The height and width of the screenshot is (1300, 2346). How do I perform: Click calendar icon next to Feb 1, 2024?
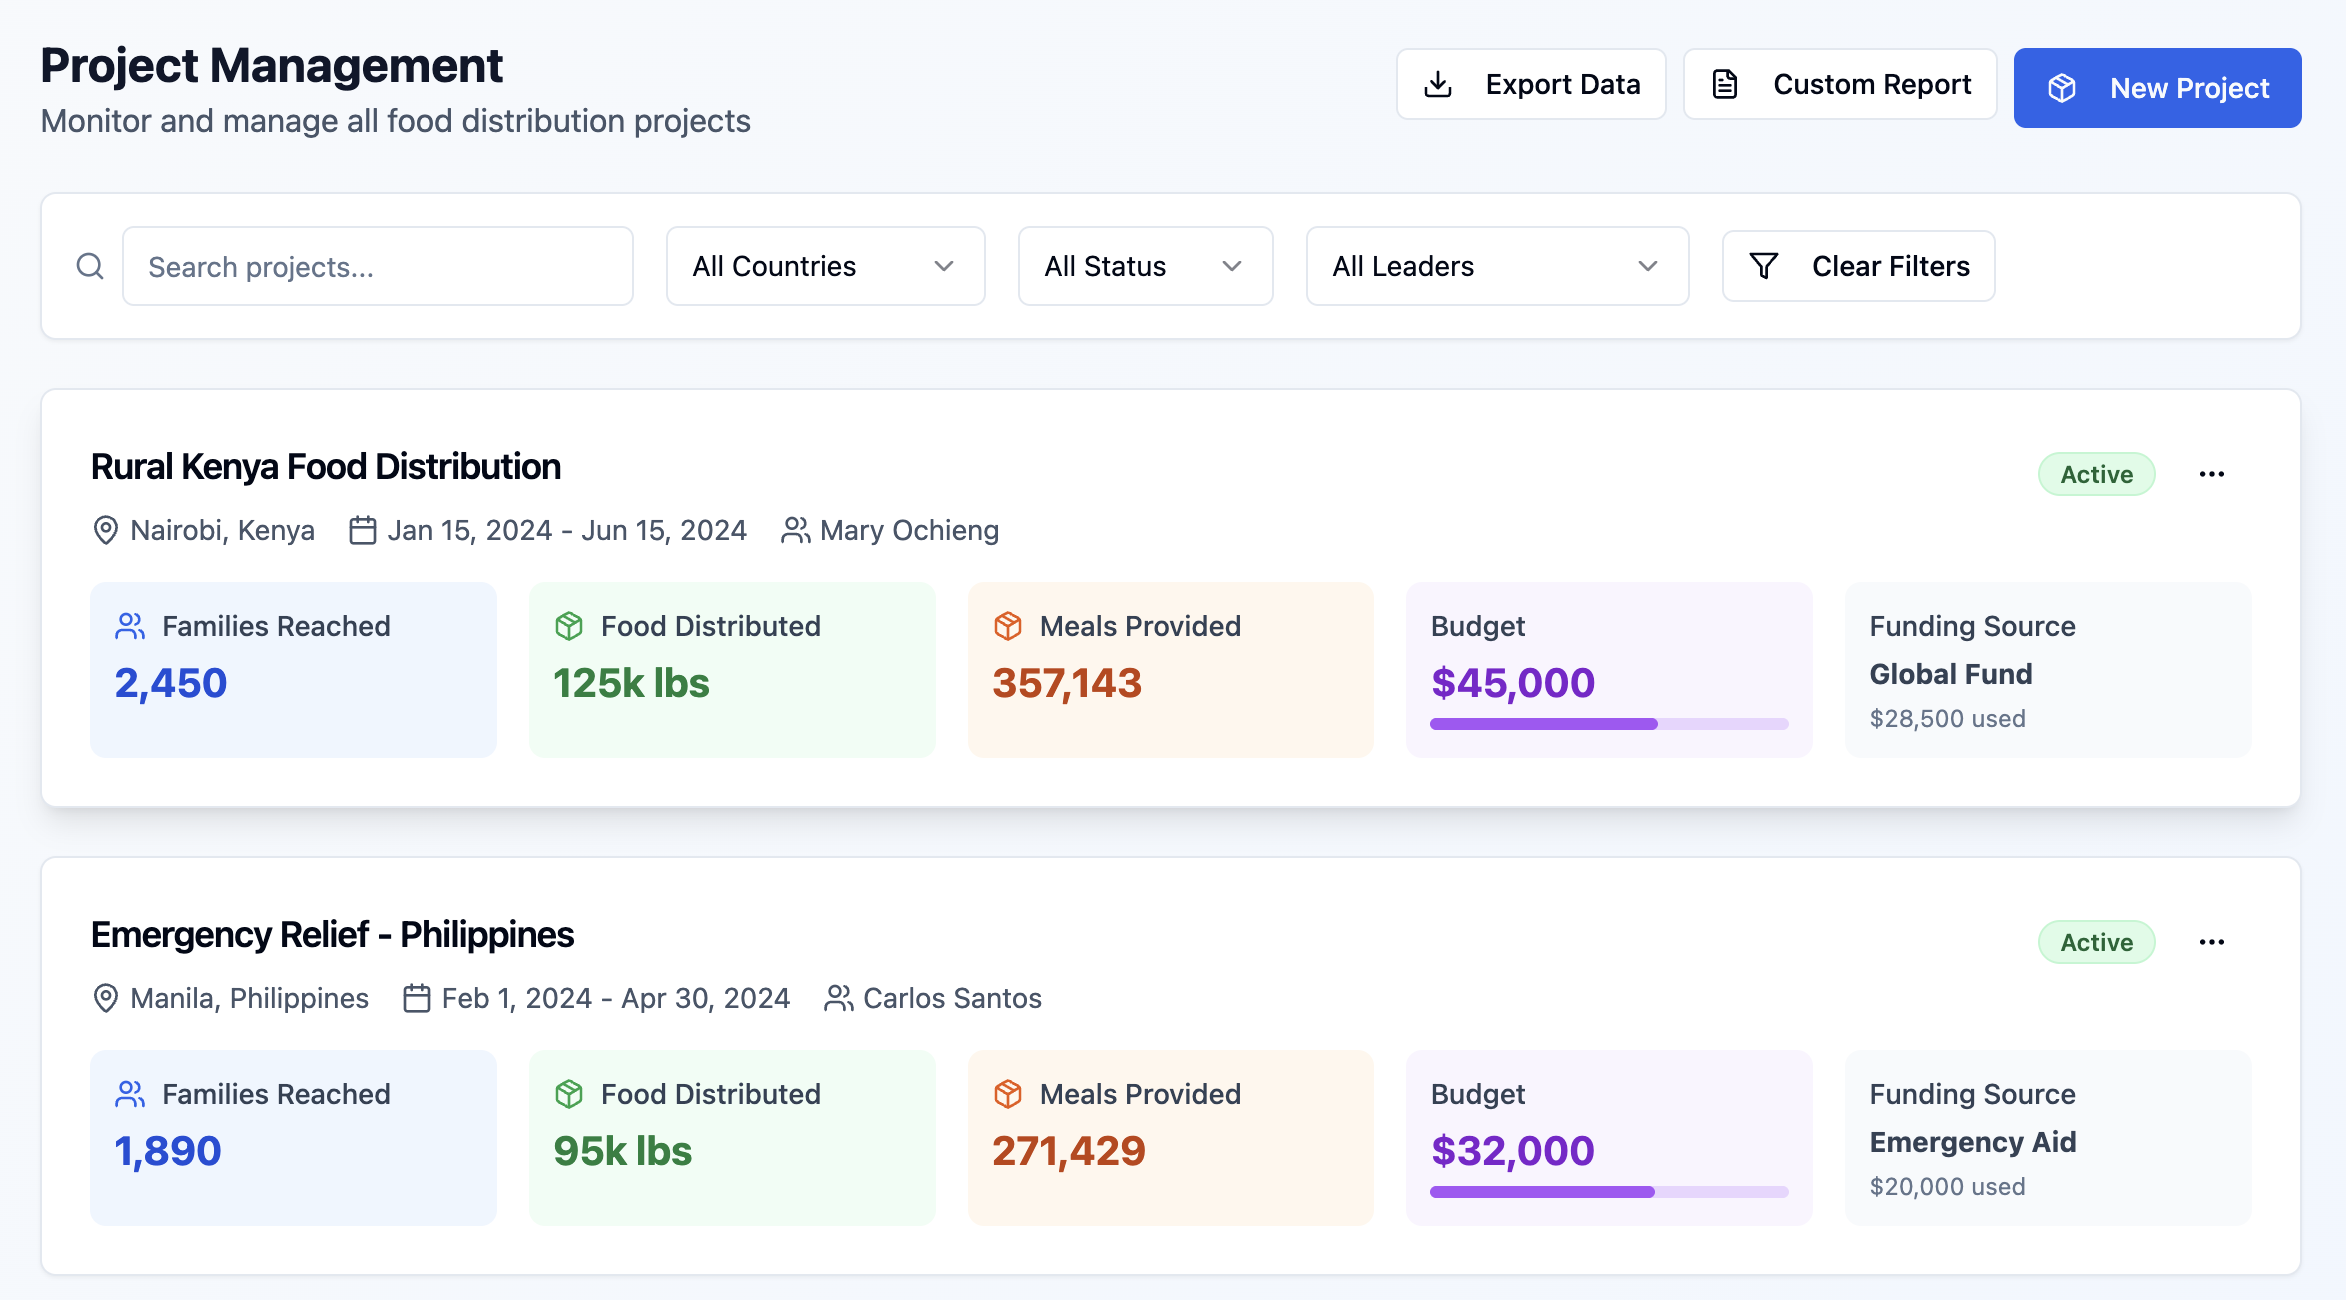(x=416, y=998)
